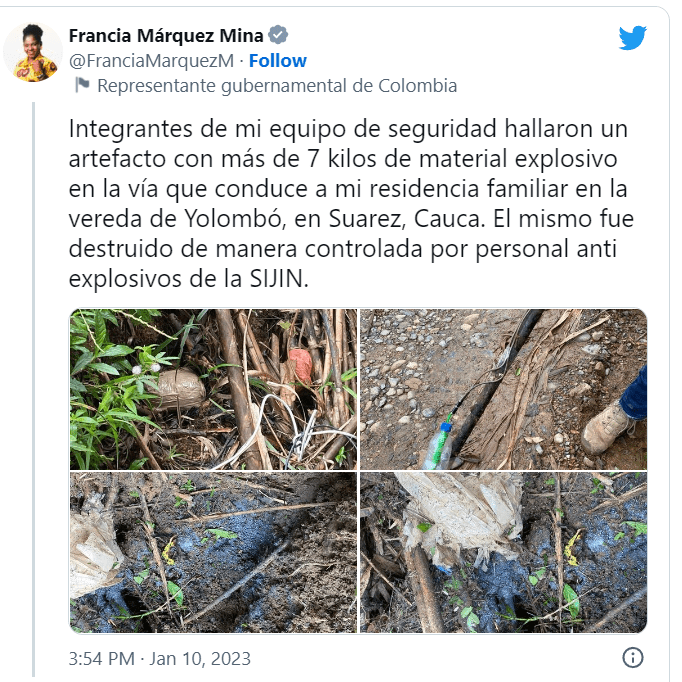Open the bottom-right torn plastic photo
The image size is (682, 682).
point(504,552)
